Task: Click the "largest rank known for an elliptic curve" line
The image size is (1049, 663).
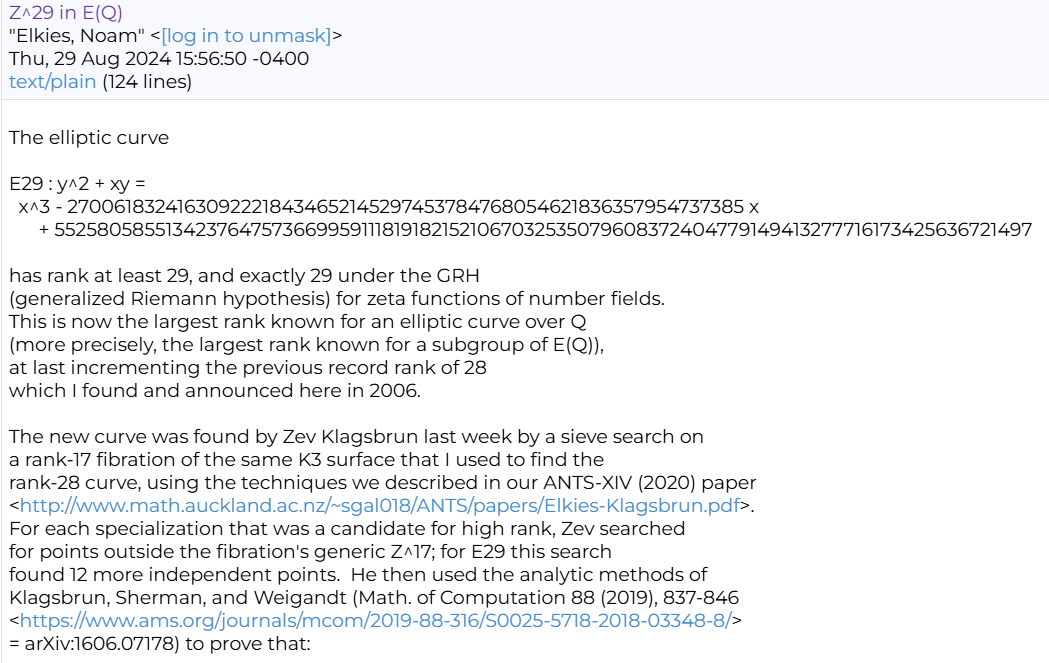Action: click(x=297, y=321)
